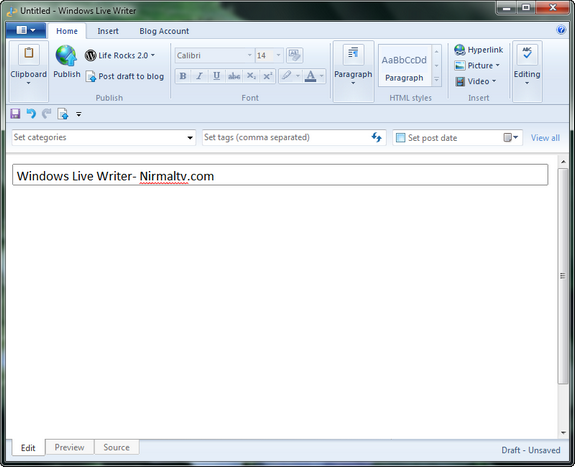Click the Clipboard label dropdown arrow
Viewport: 575px width, 467px height.
point(28,84)
